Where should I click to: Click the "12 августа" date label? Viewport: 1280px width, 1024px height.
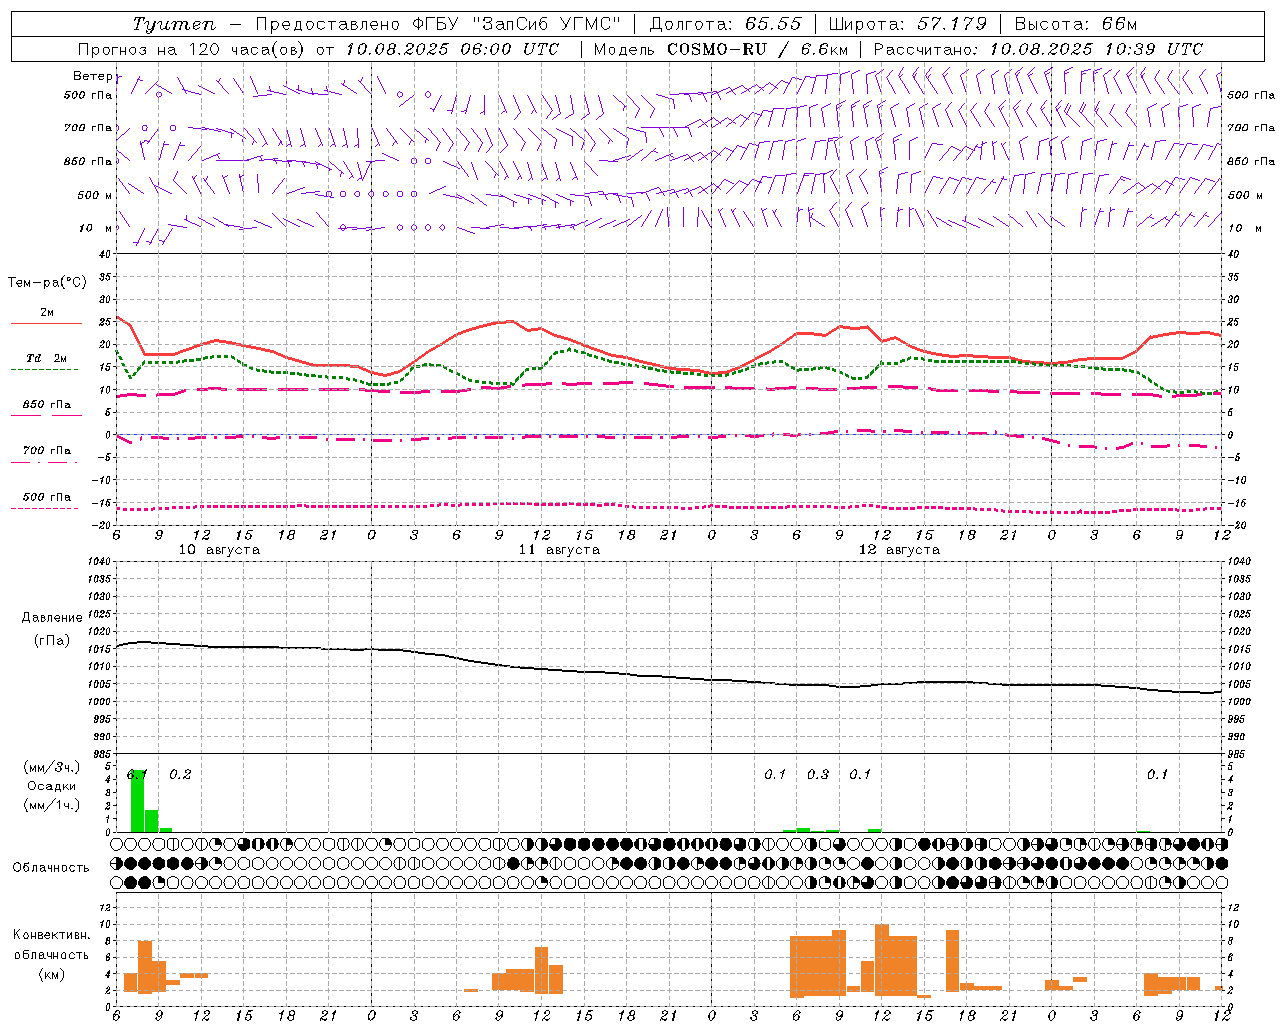[x=899, y=550]
